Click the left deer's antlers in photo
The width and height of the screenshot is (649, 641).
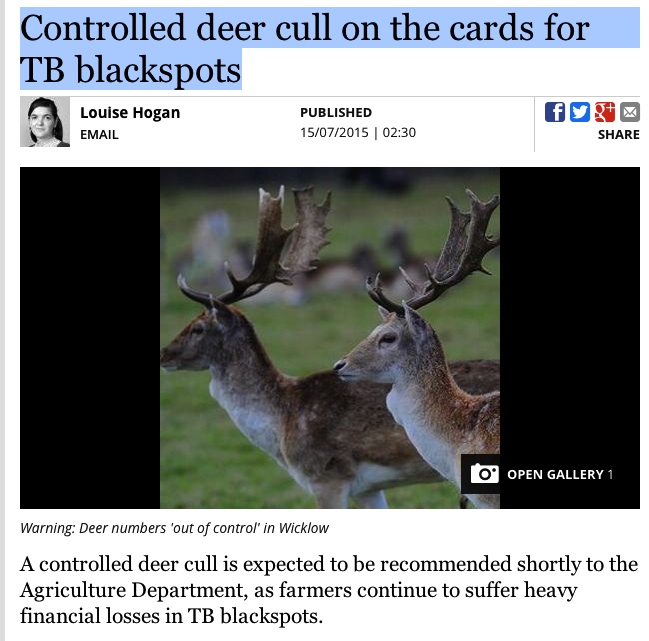point(265,244)
